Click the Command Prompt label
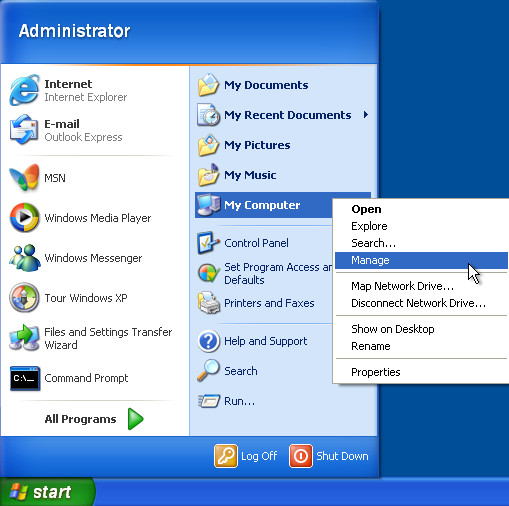 tap(86, 378)
